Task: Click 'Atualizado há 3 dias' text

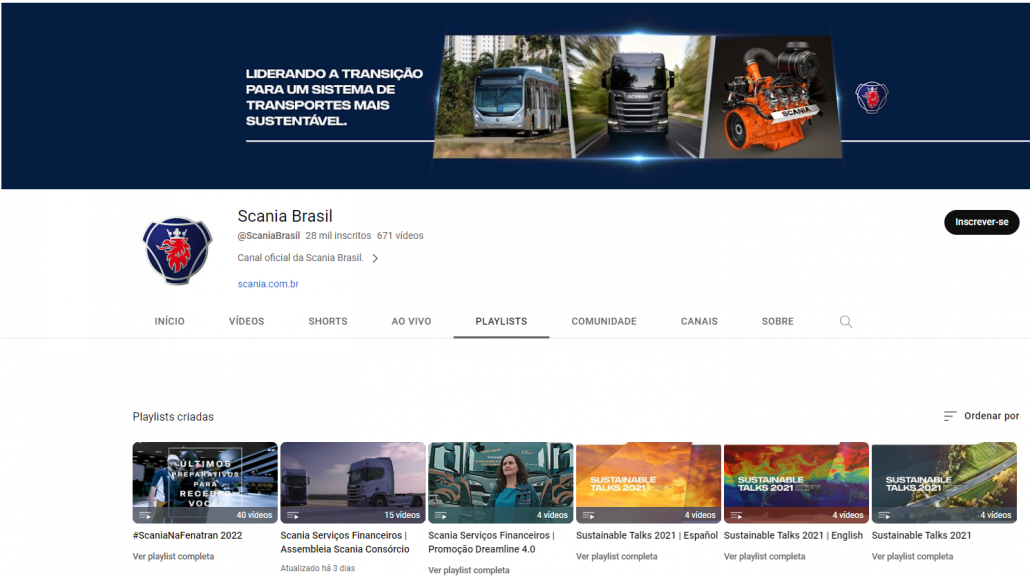Action: [317, 568]
